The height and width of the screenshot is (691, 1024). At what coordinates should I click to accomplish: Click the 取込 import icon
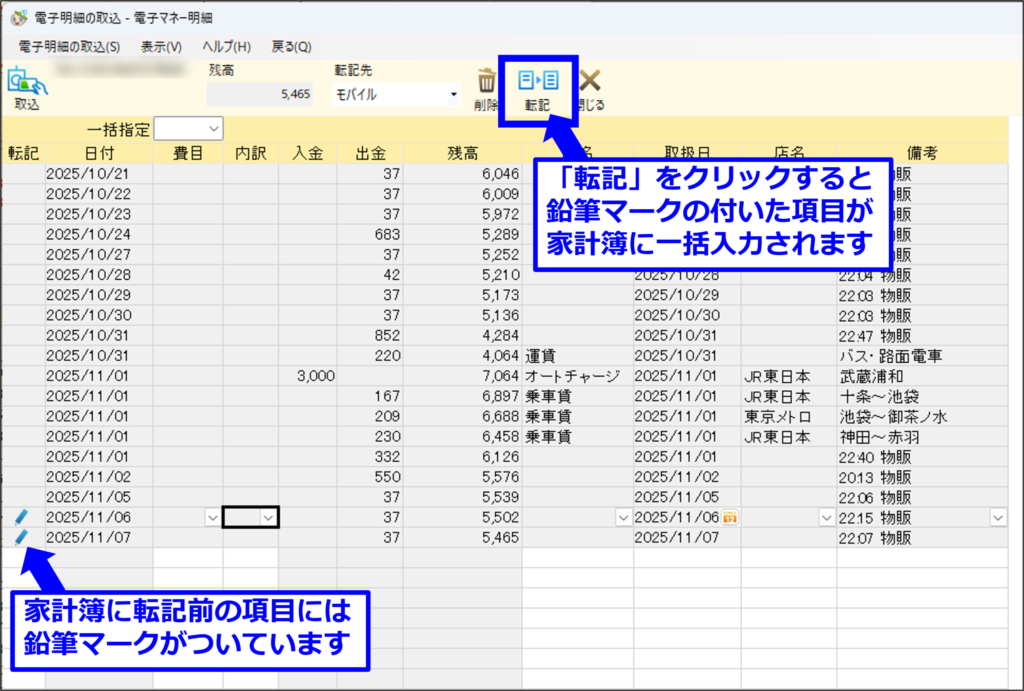pos(27,84)
